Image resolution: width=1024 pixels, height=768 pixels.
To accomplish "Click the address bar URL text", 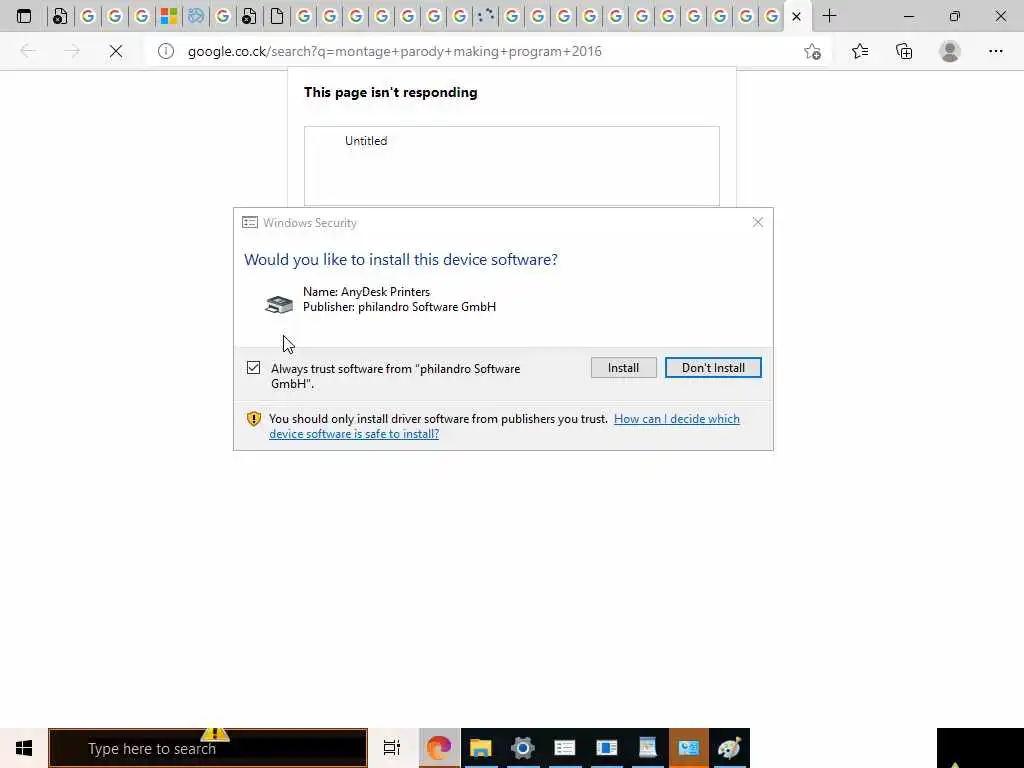I will tap(394, 52).
